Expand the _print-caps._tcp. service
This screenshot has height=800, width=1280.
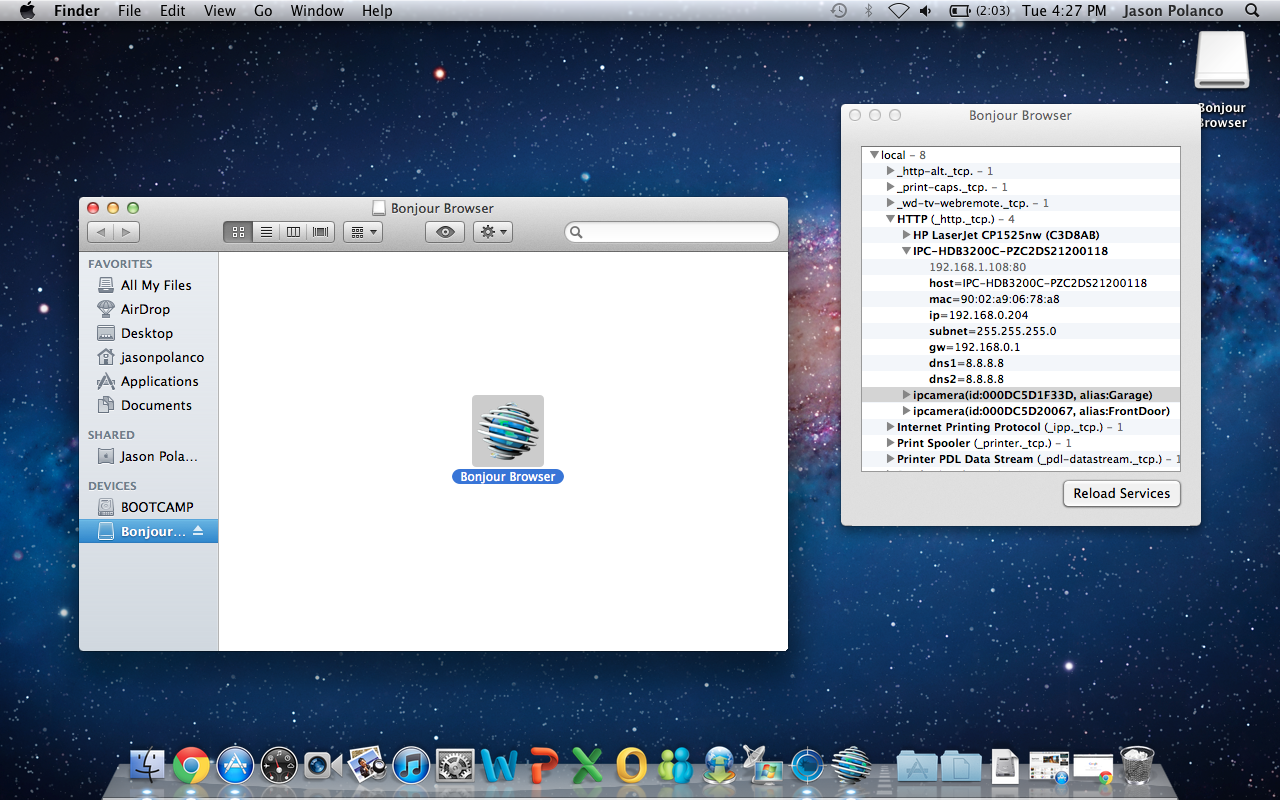point(890,187)
